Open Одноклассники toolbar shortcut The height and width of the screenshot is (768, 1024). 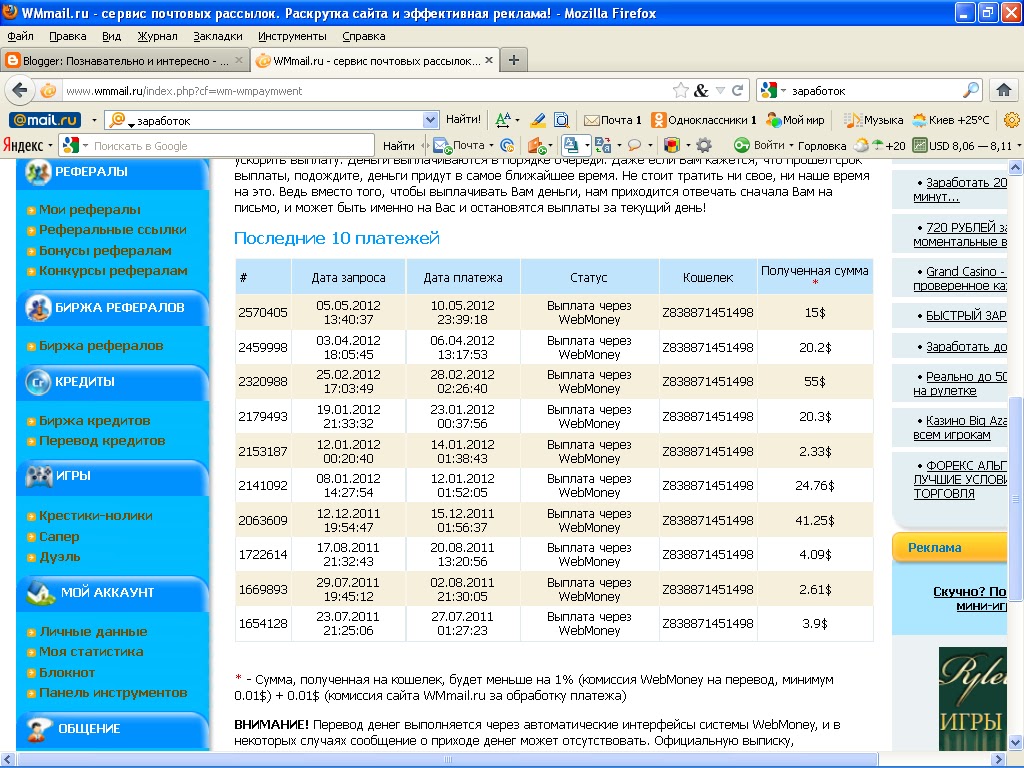tap(703, 120)
